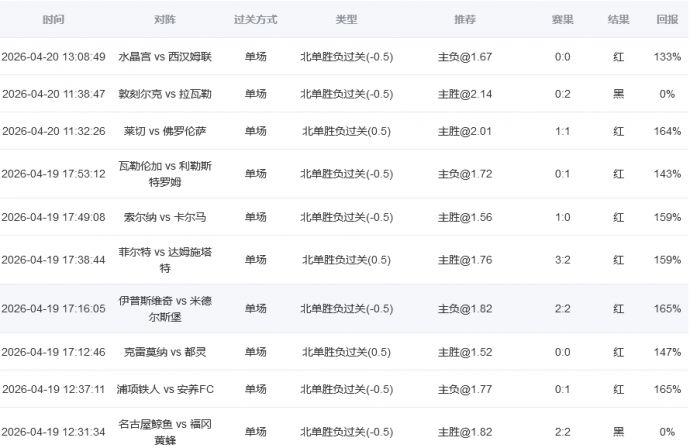This screenshot has height=448, width=690.
Task: Click the 索尔纳 vs 卡尔马 match
Action: [165, 217]
